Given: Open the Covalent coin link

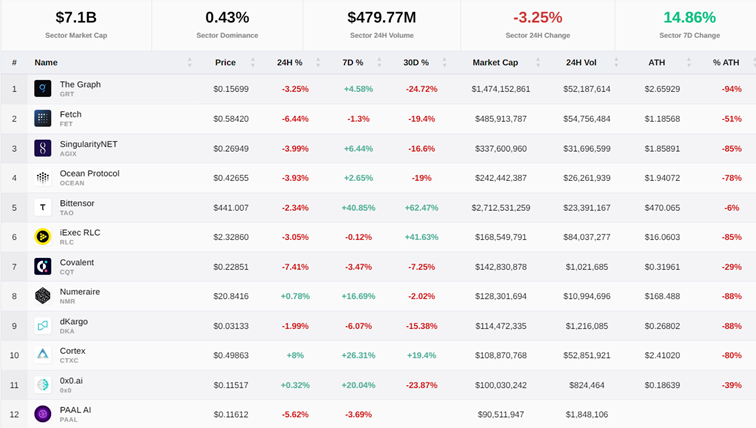Looking at the screenshot, I should click(77, 262).
